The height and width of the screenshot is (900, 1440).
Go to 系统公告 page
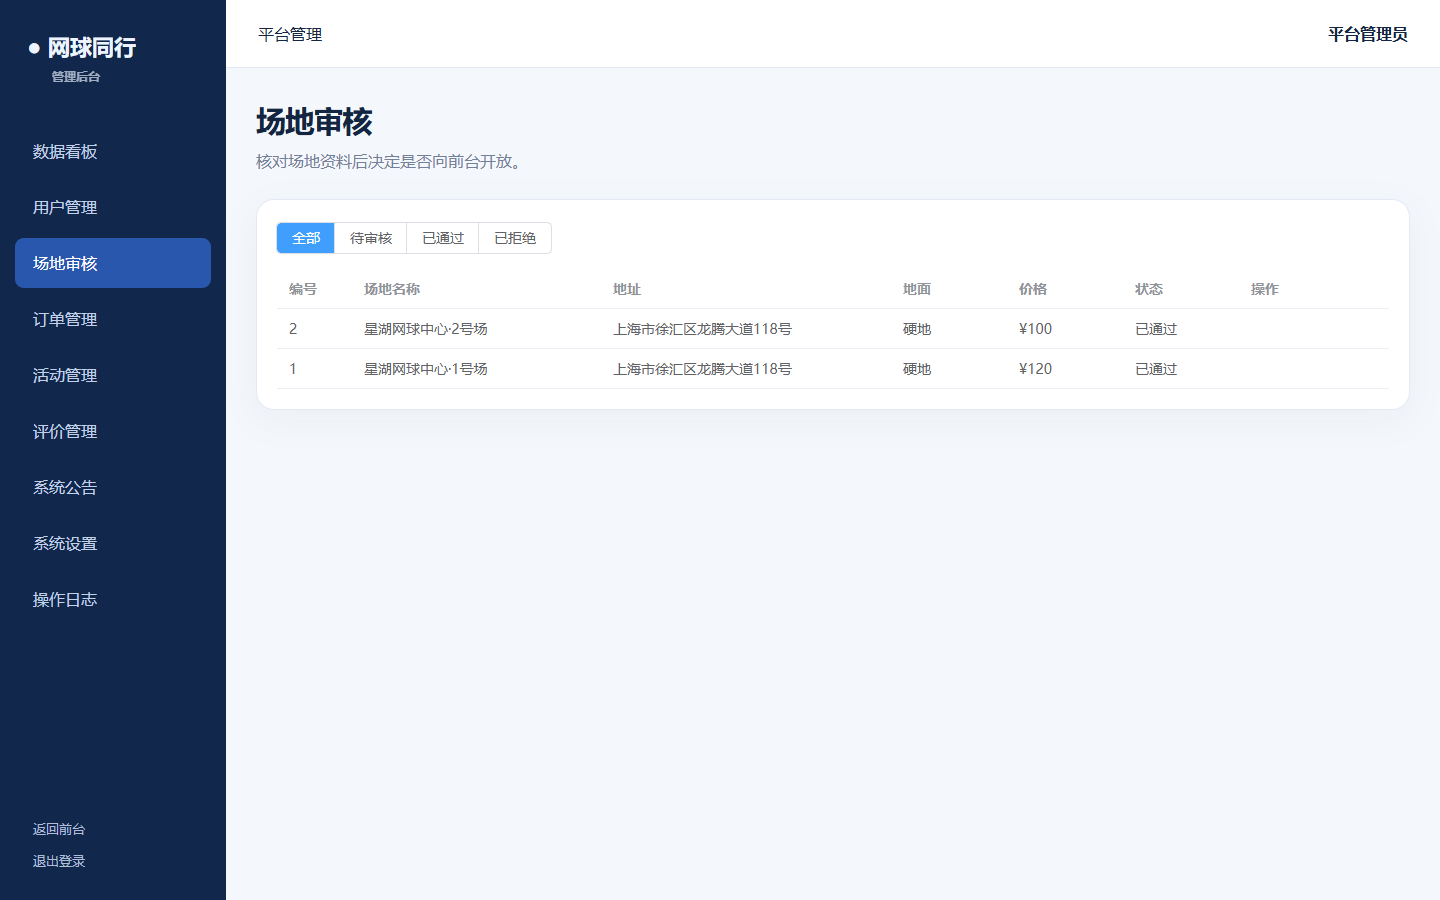pos(113,487)
